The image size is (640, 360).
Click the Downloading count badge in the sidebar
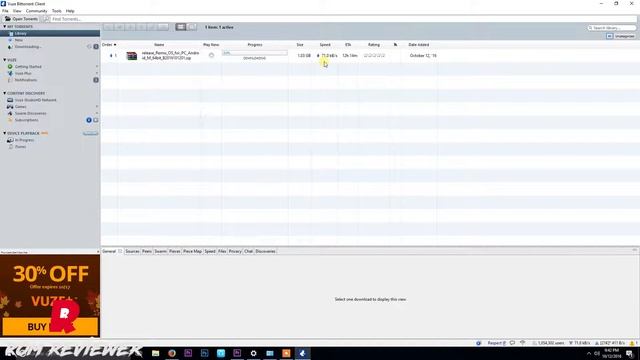tap(96, 47)
